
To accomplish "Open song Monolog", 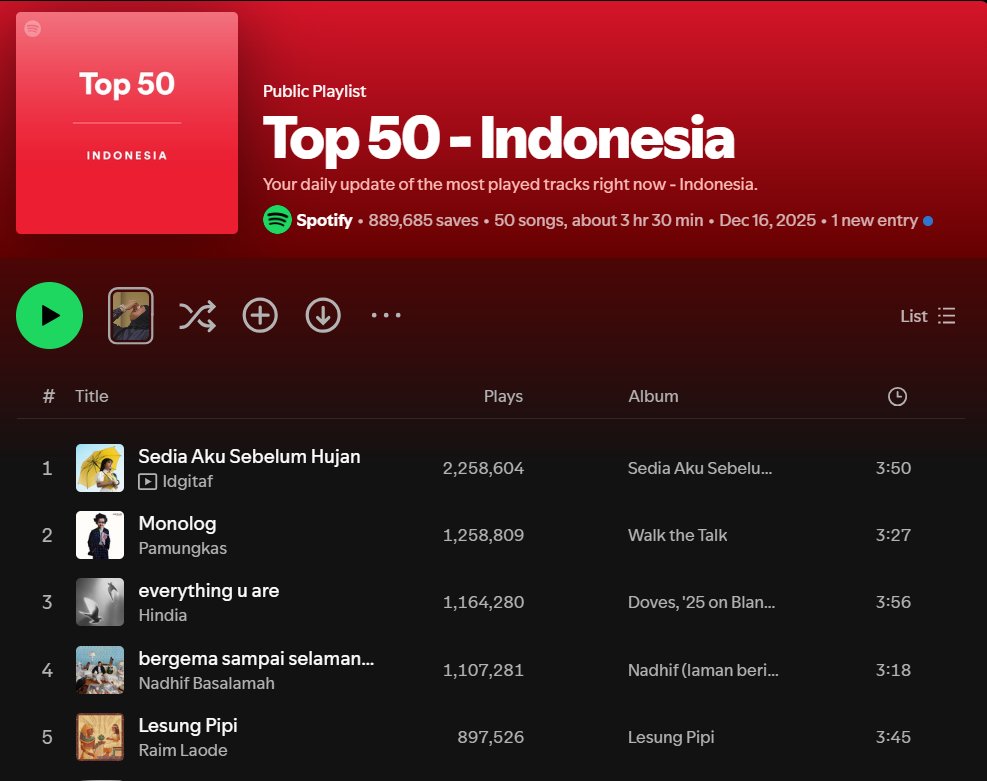I will (177, 523).
